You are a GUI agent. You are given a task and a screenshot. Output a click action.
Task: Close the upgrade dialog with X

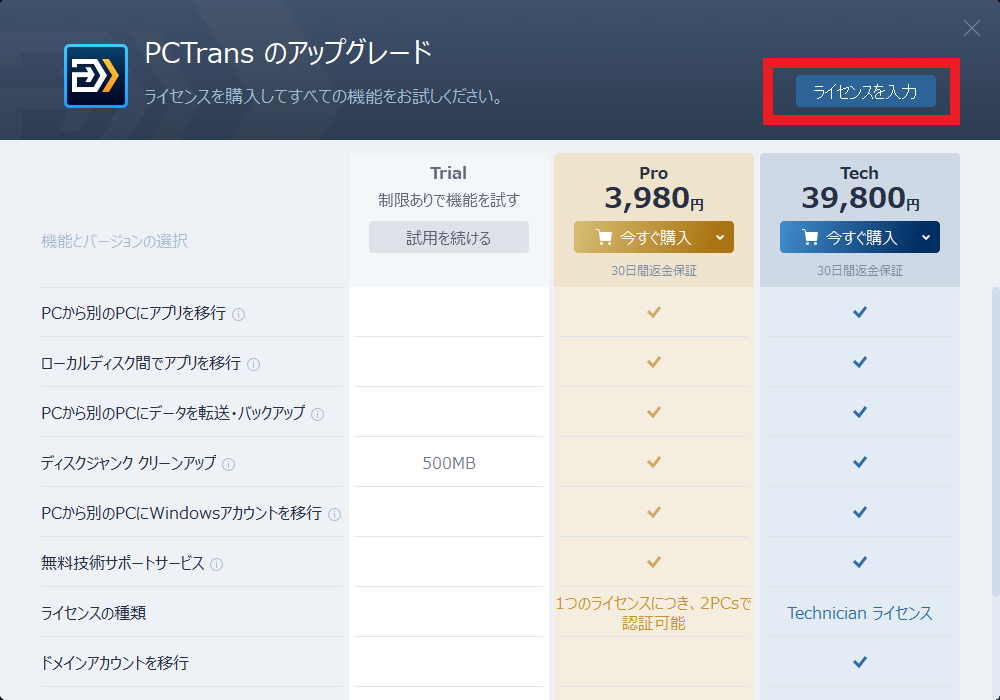[x=971, y=28]
